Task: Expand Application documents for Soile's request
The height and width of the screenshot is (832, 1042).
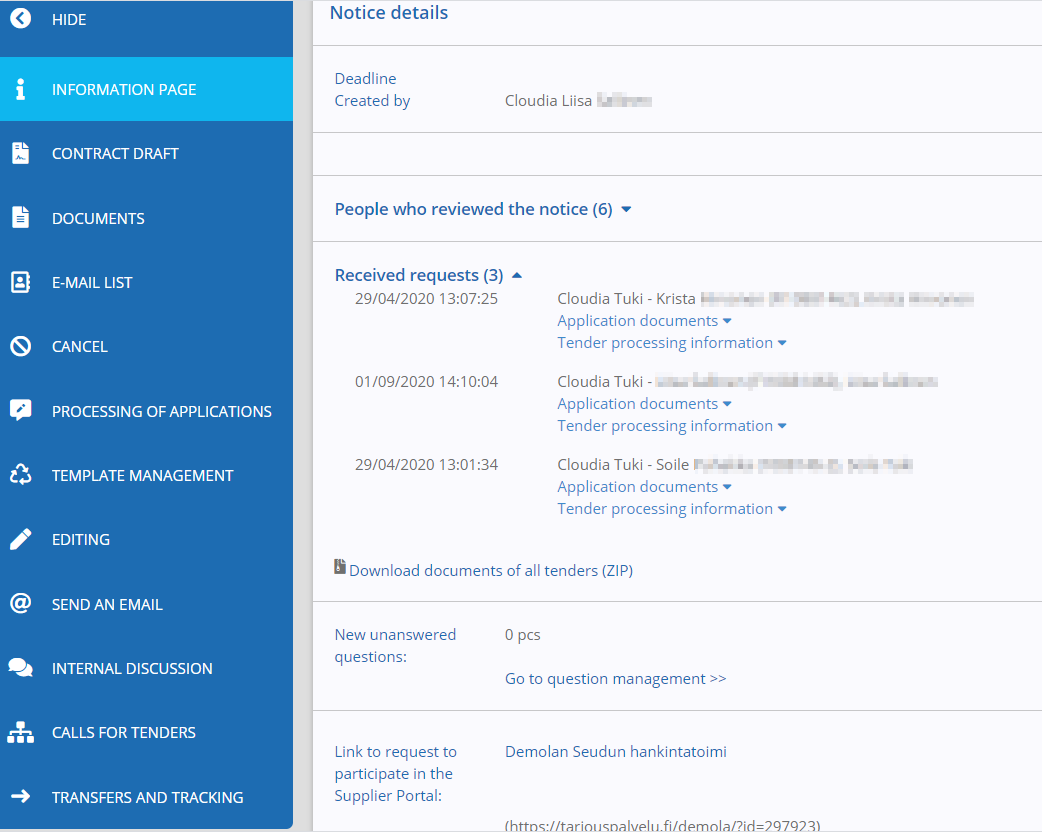Action: click(644, 487)
